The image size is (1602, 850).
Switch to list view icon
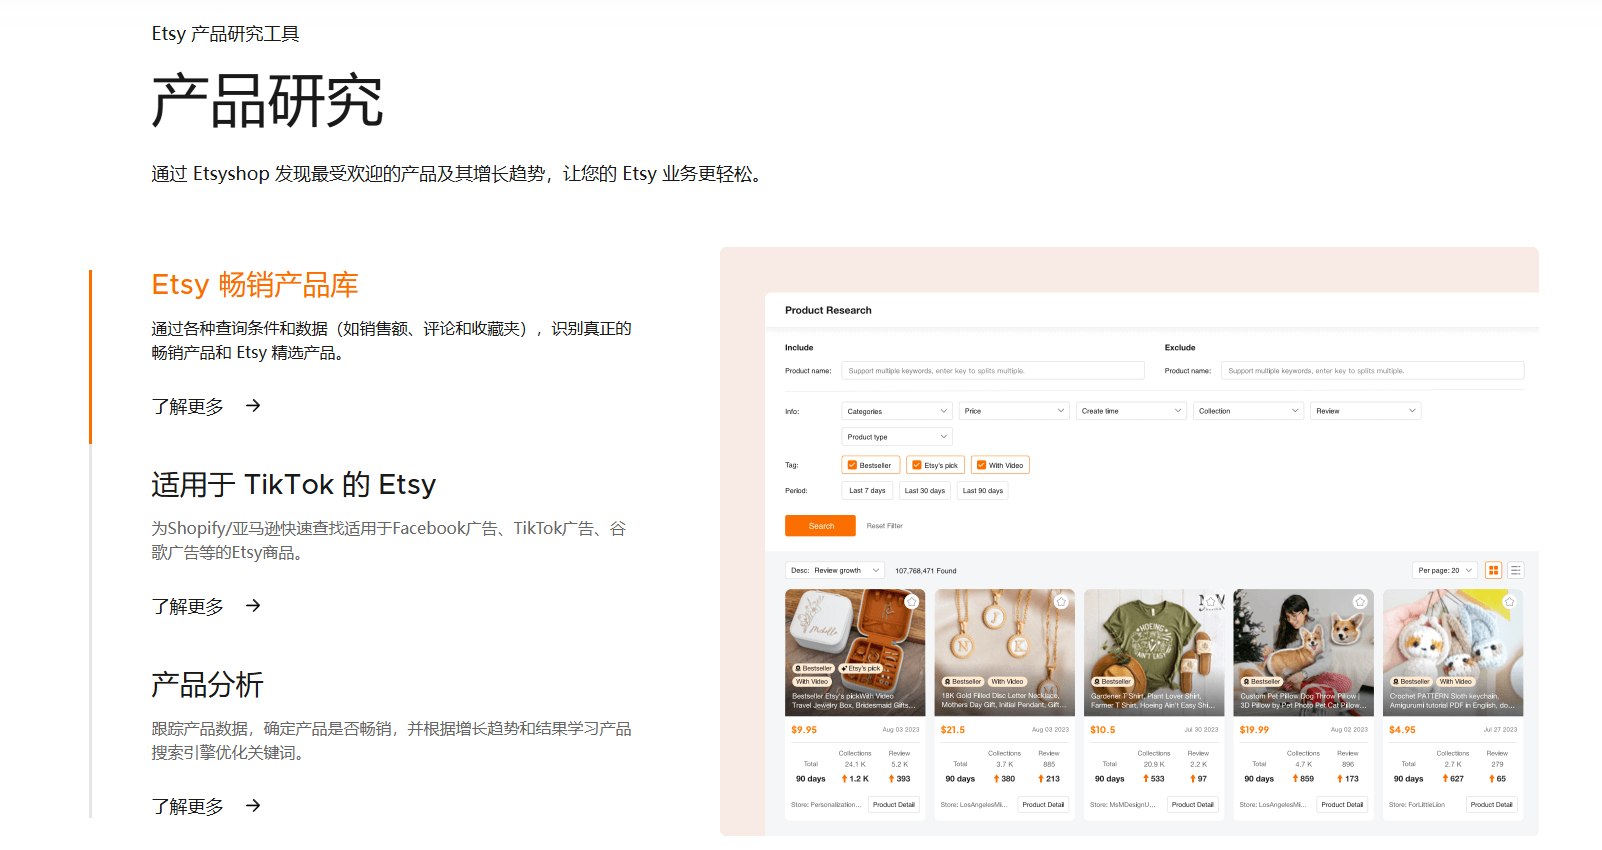click(x=1516, y=571)
